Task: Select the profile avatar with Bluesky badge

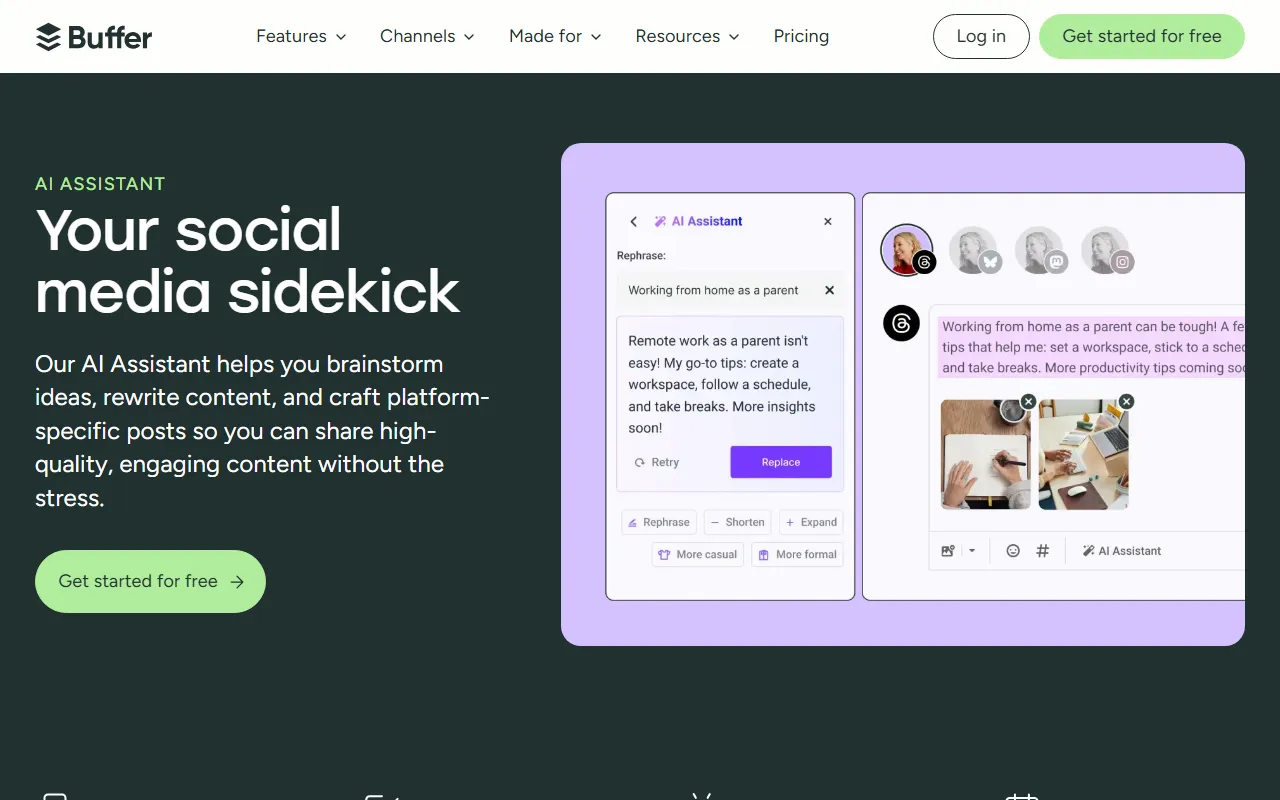Action: point(974,250)
